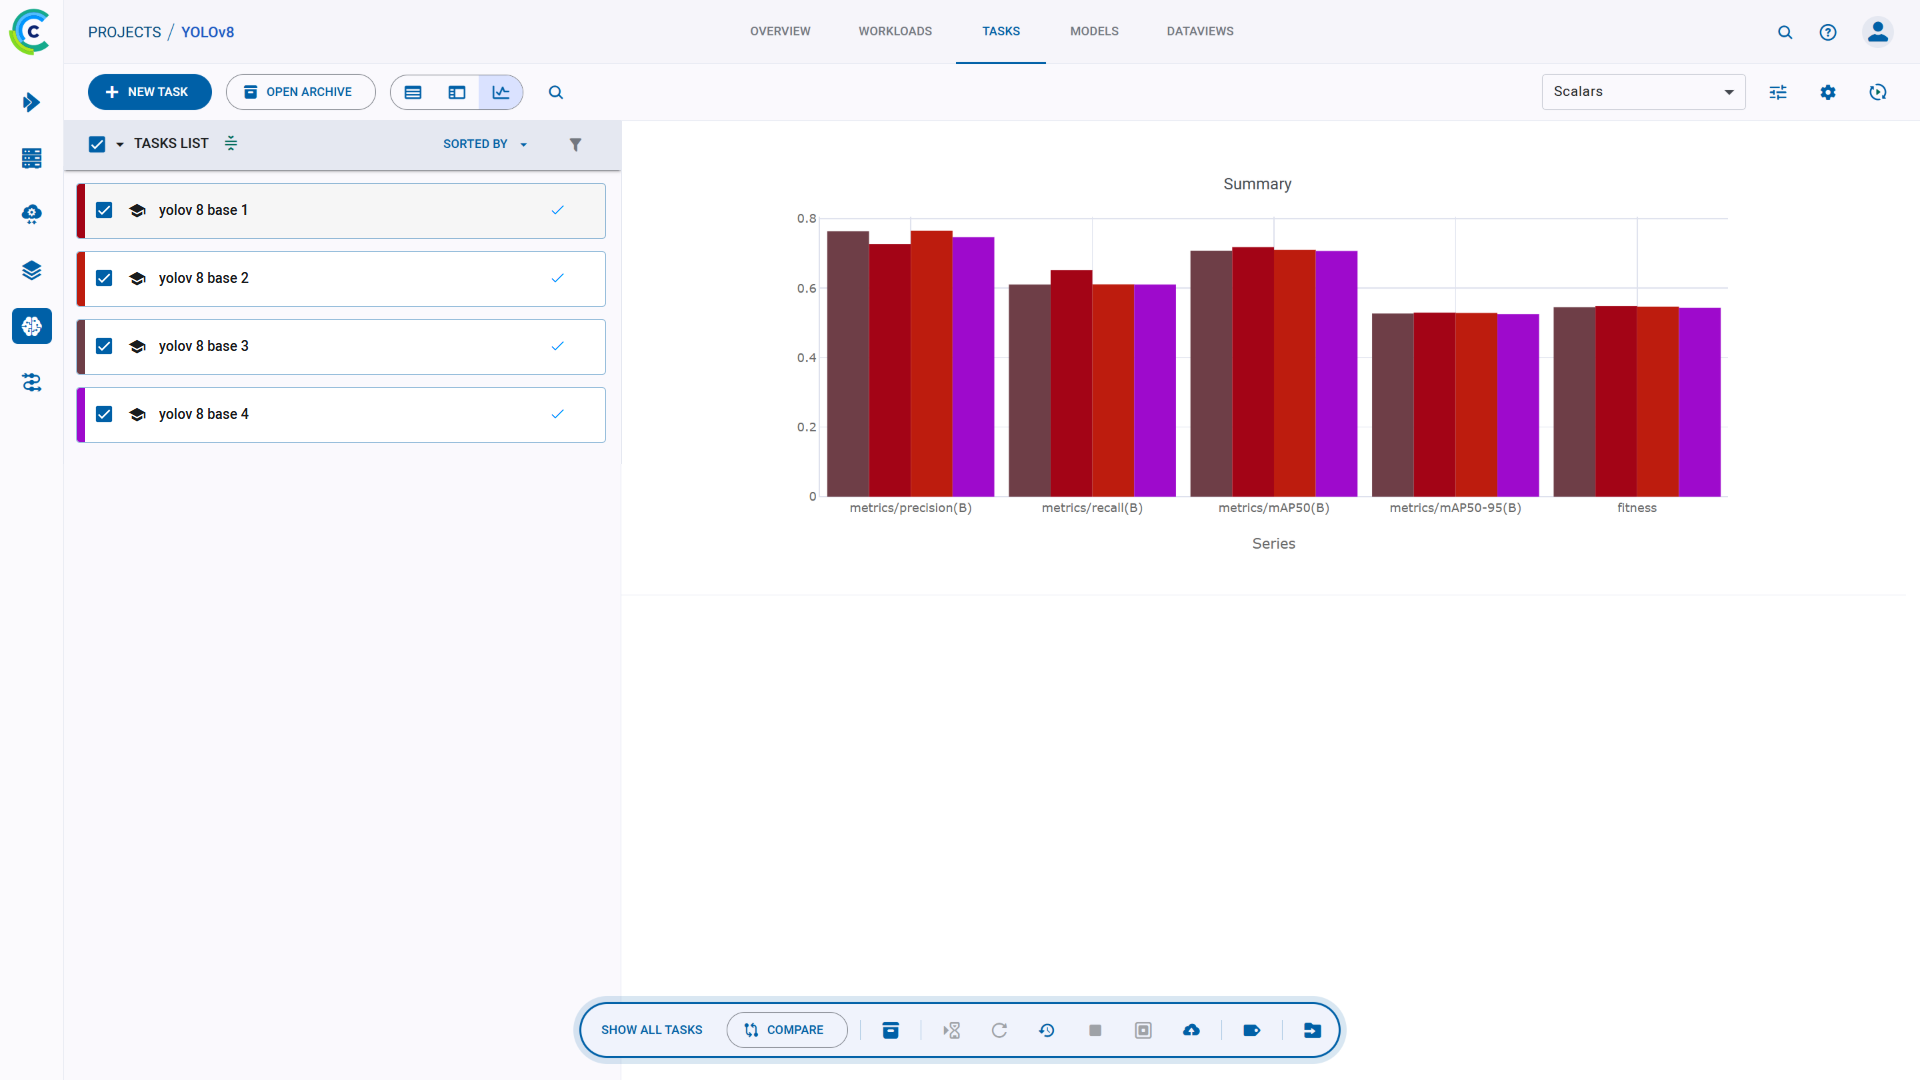
Task: Click the boxed-square icon in the bottom bar
Action: coord(1143,1030)
